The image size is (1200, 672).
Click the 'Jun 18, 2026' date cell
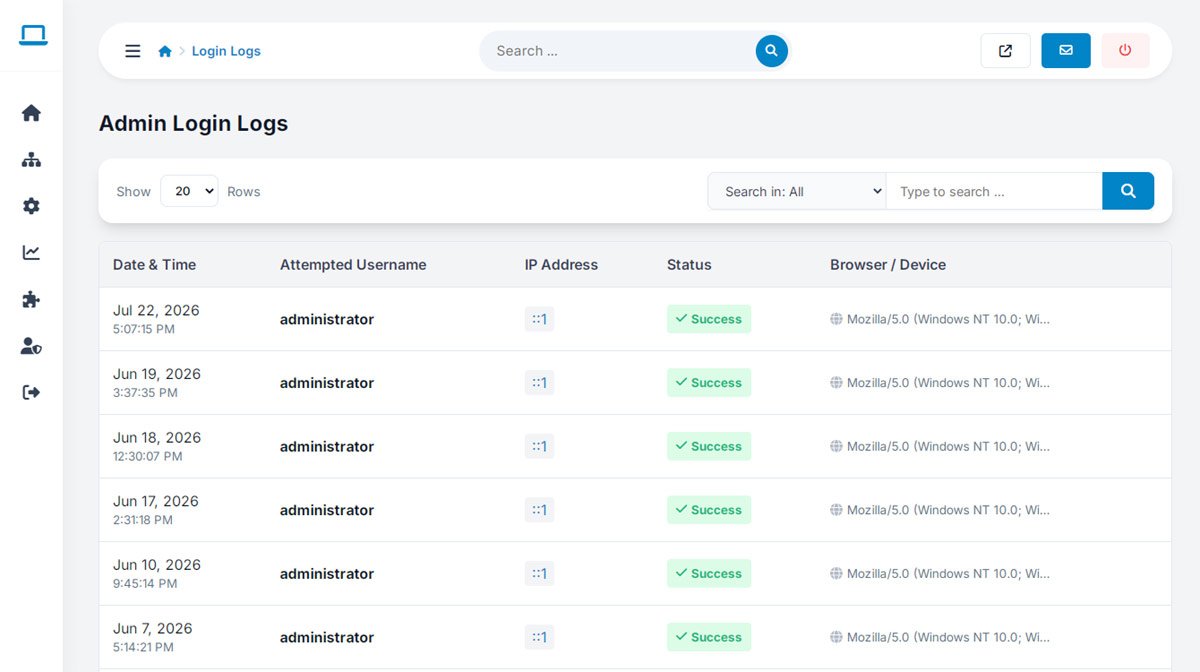coord(157,438)
